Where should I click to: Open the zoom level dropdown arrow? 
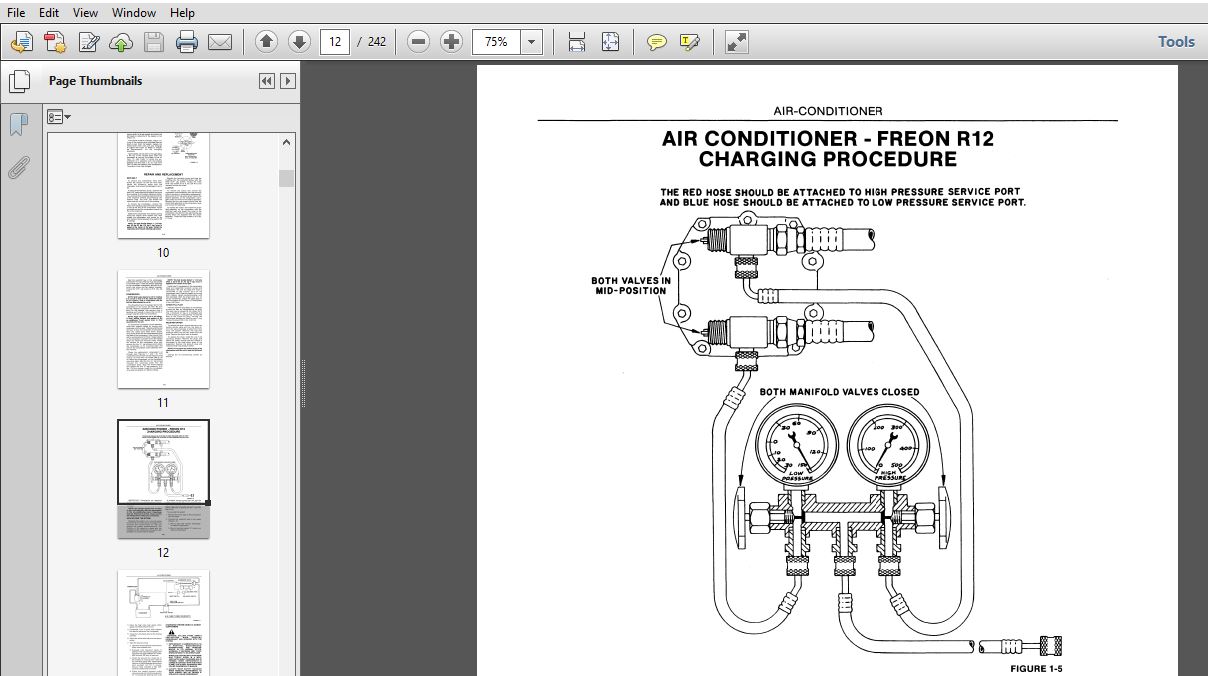pyautogui.click(x=532, y=42)
